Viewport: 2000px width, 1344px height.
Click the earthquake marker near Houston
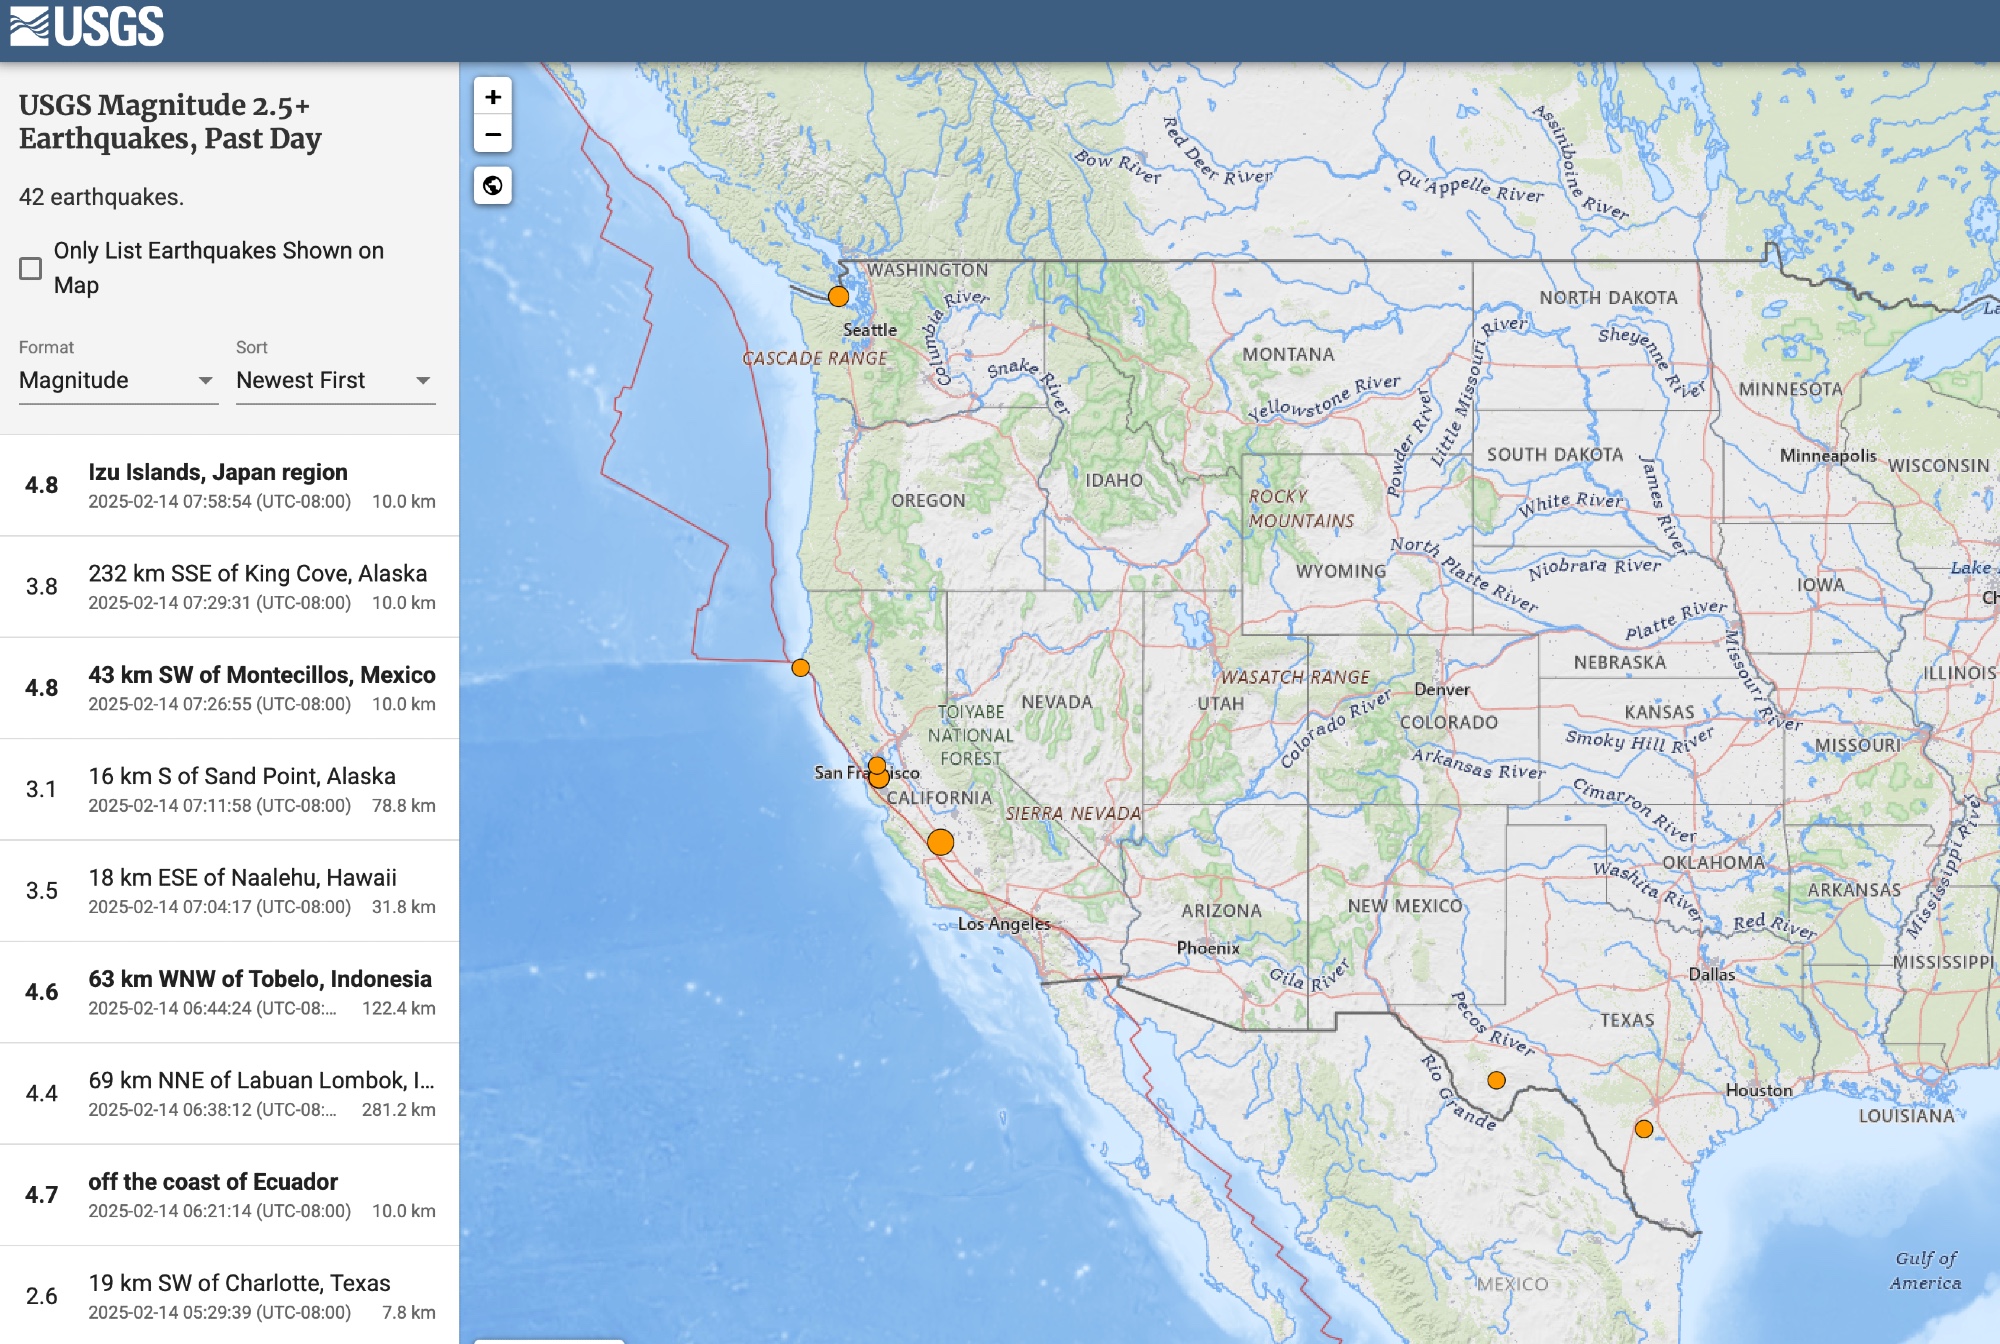point(1643,1129)
